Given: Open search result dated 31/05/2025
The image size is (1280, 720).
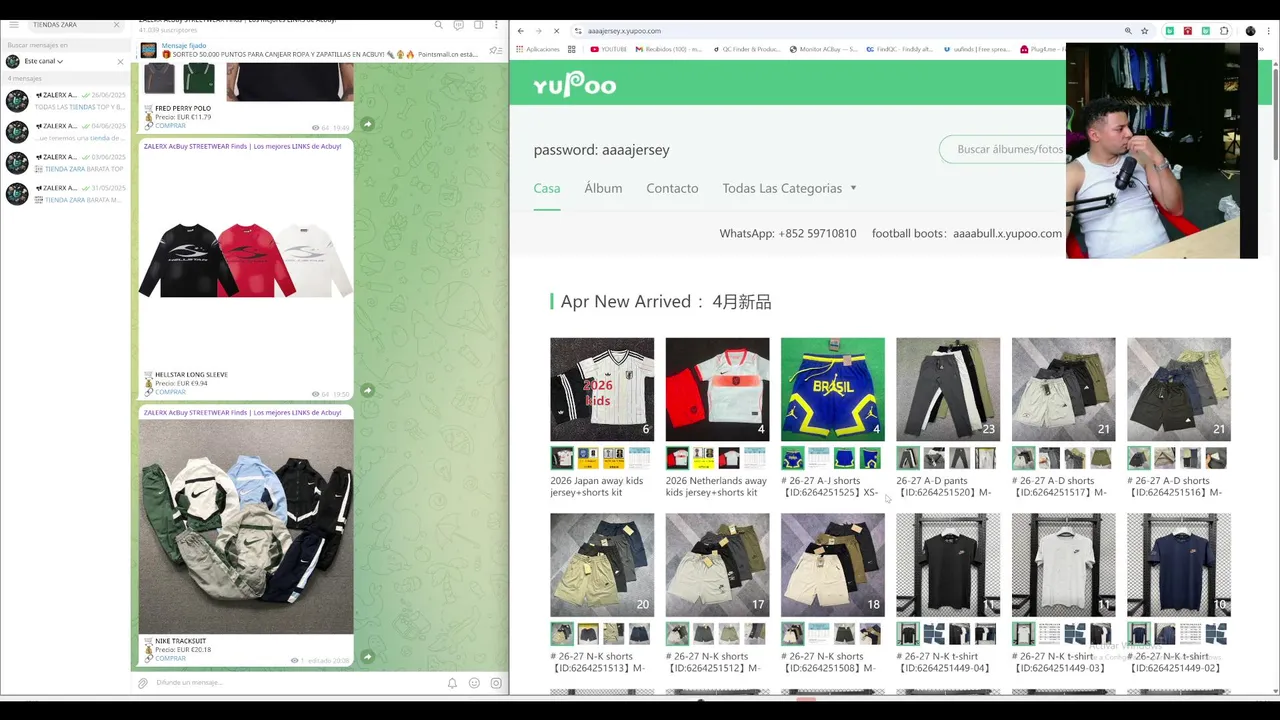Looking at the screenshot, I should pos(66,194).
